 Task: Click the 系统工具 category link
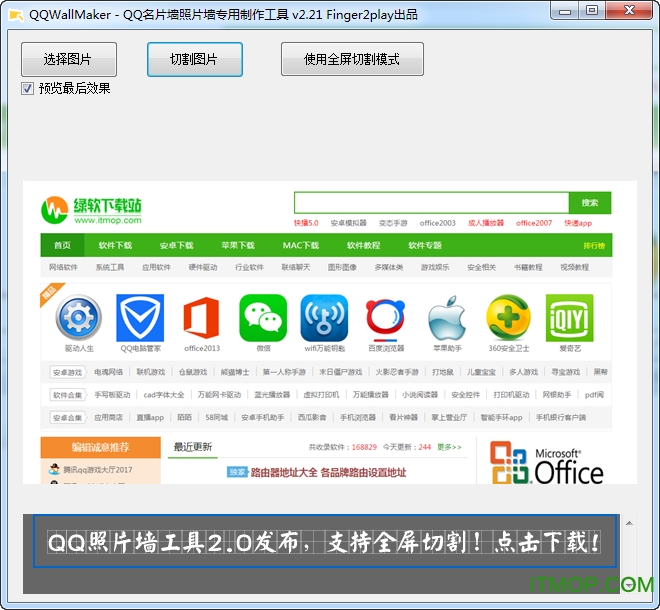click(x=109, y=267)
